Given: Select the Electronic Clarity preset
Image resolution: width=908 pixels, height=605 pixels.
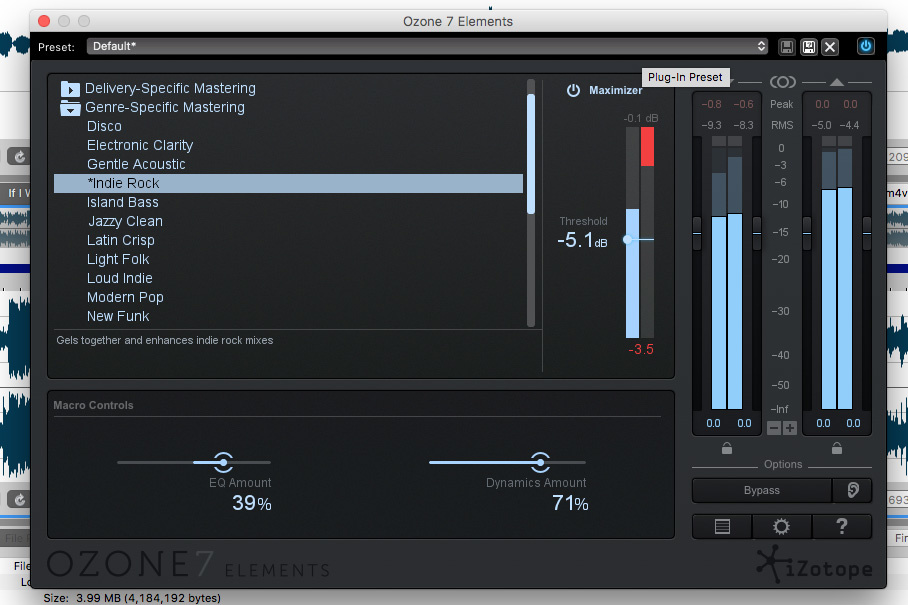Looking at the screenshot, I should [x=140, y=145].
